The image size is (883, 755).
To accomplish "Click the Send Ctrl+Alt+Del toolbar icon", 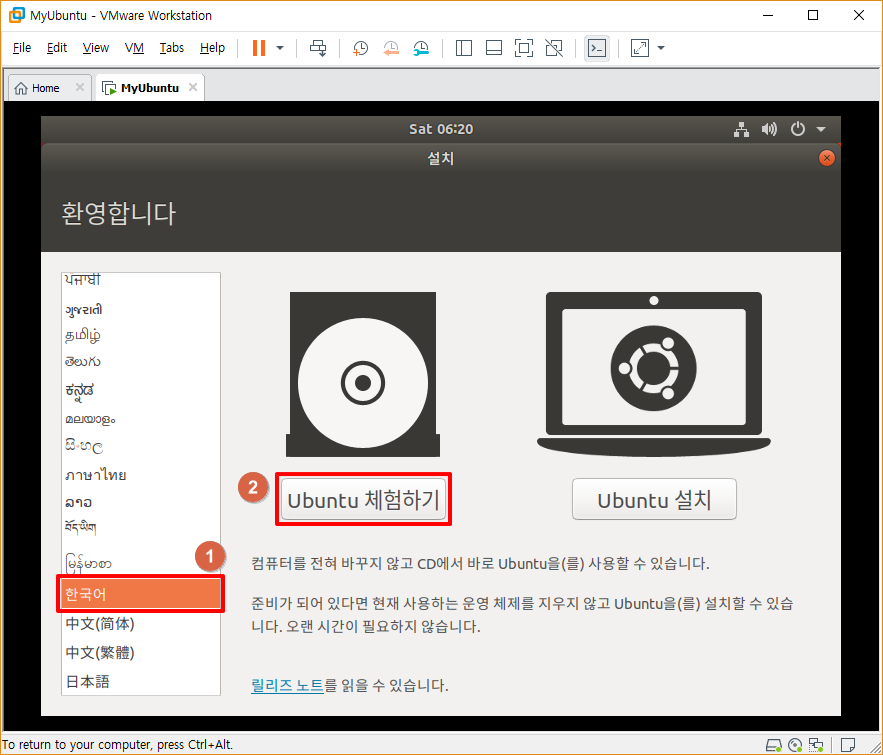I will pos(318,48).
